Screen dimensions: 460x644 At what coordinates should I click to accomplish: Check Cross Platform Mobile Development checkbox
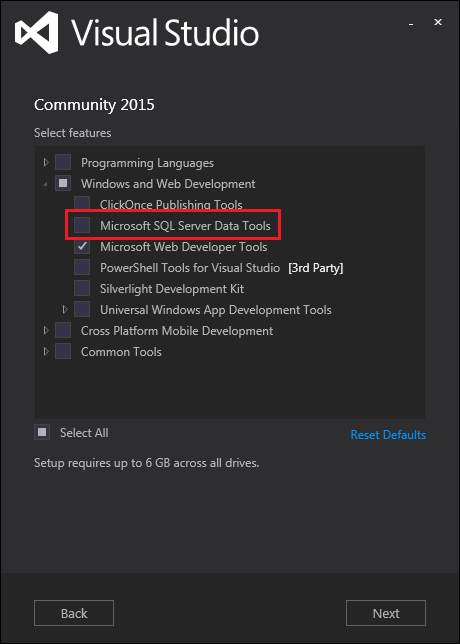pos(63,331)
